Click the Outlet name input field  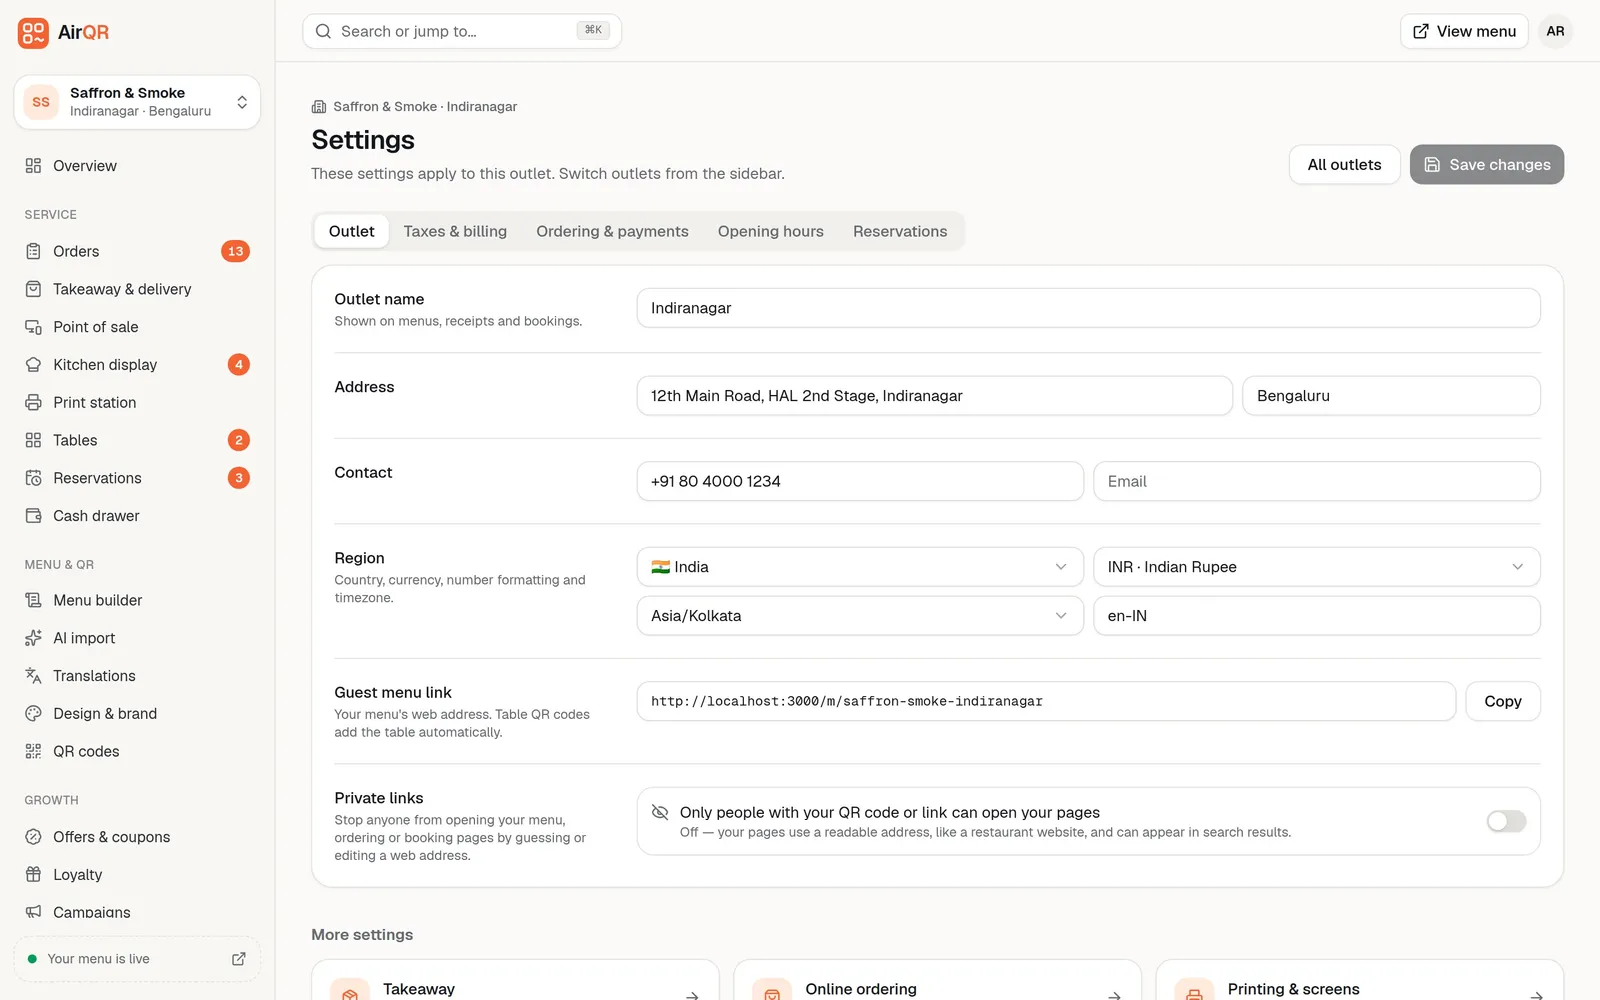(x=1088, y=308)
